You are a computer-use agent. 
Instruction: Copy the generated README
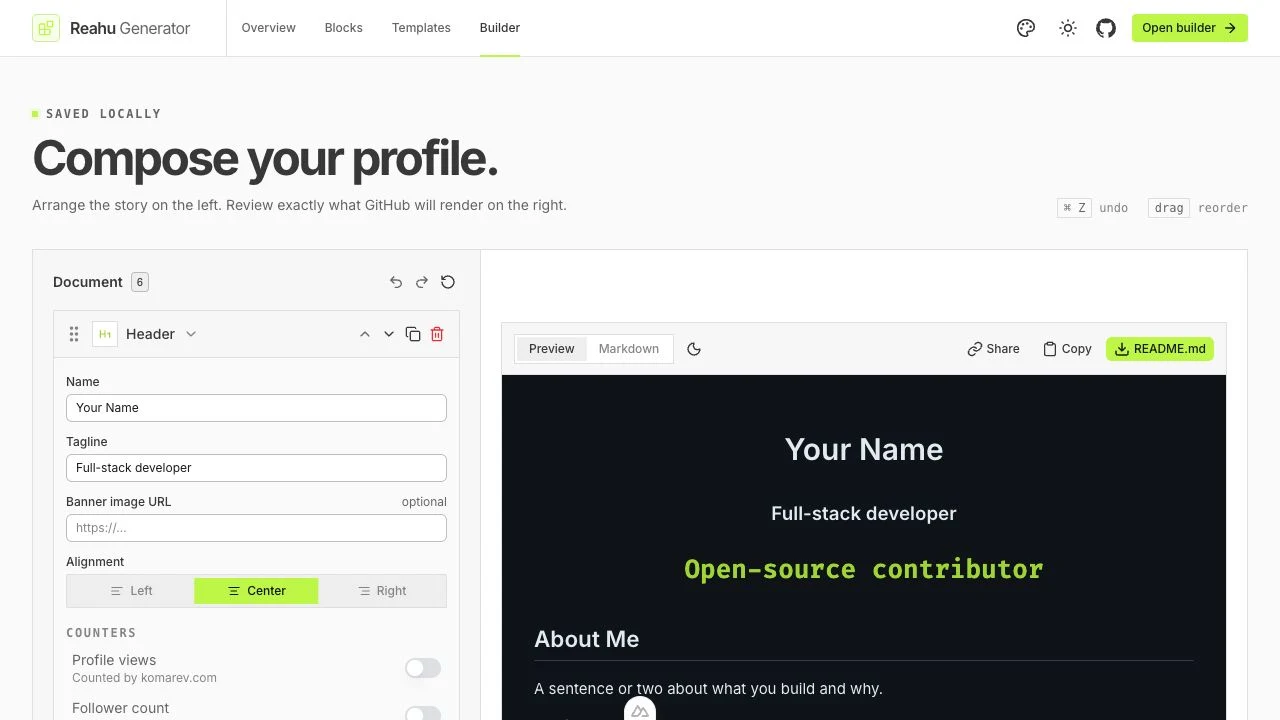click(x=1067, y=349)
